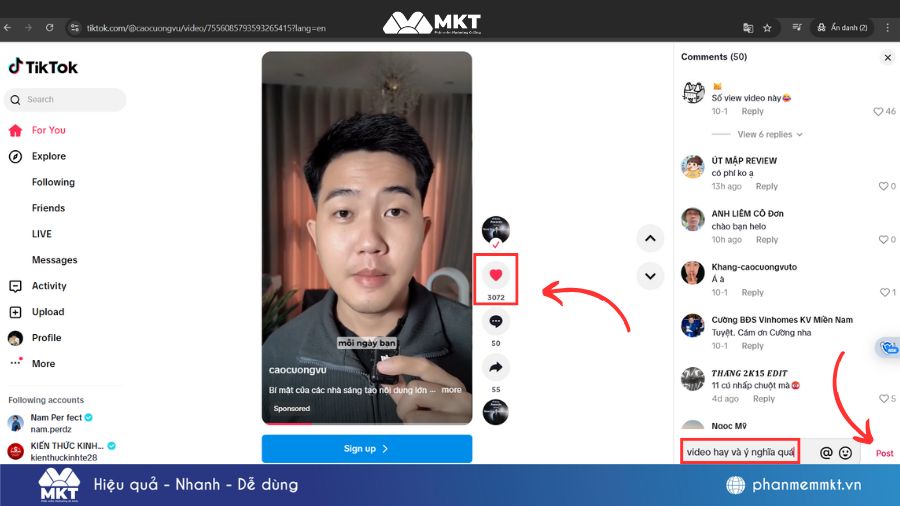The image size is (900, 506).
Task: Toggle like on the THĂNG 2K15 EDIT comment
Action: point(881,399)
